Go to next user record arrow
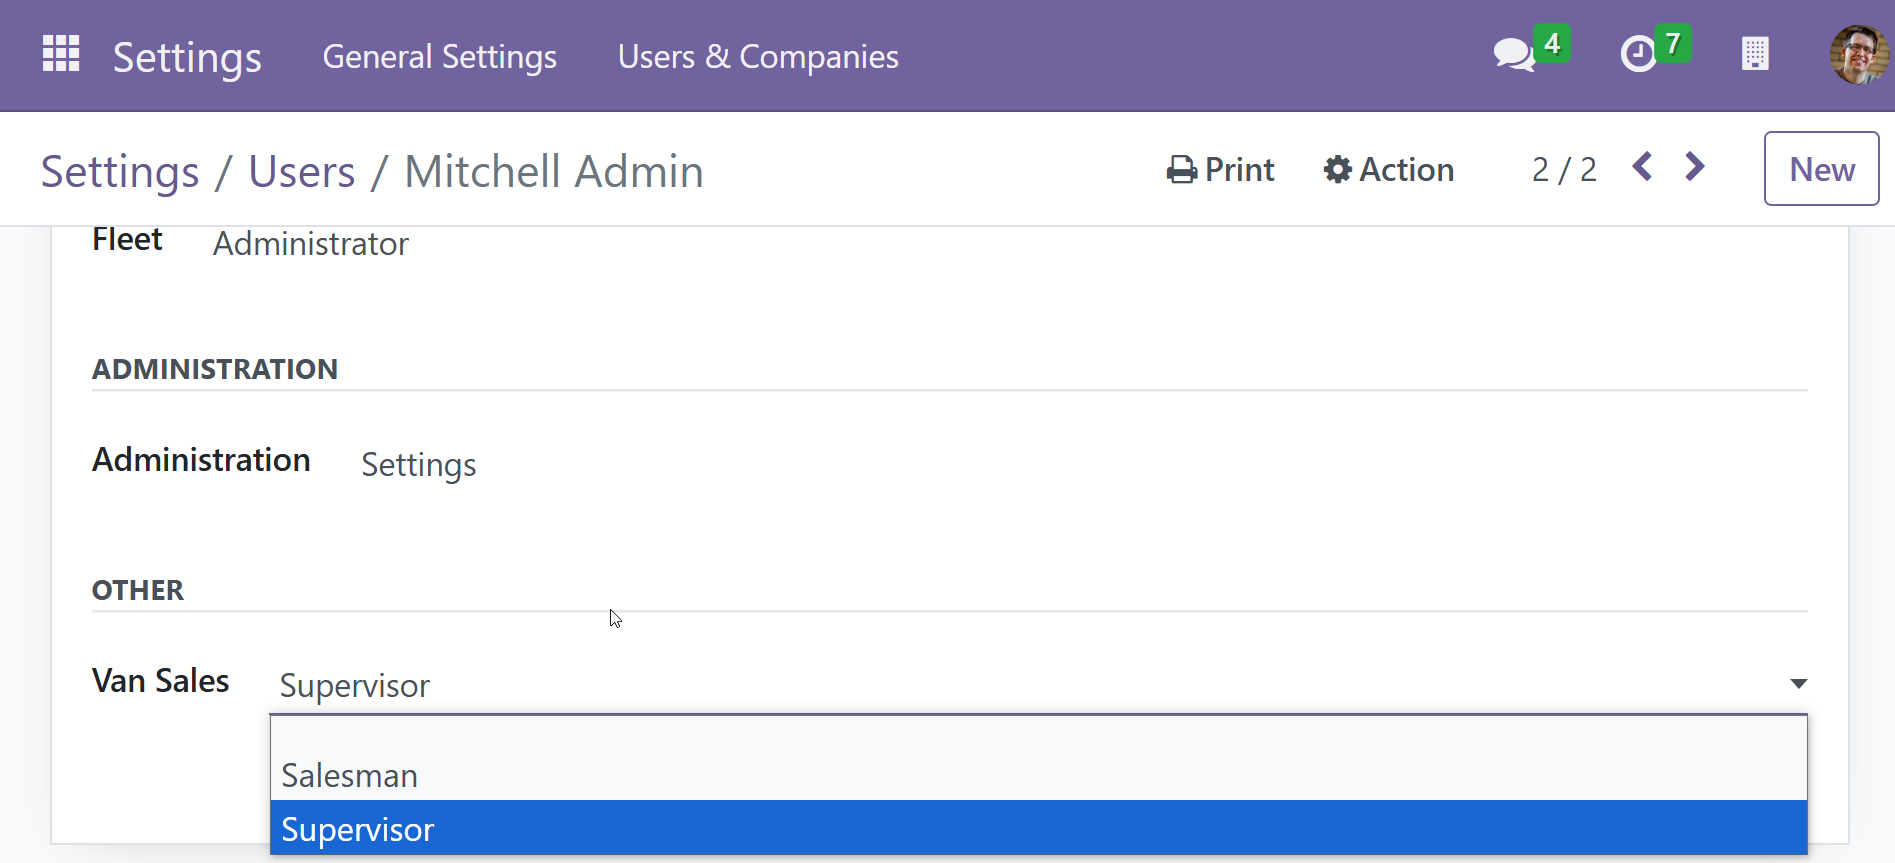The height and width of the screenshot is (863, 1895). (x=1695, y=167)
